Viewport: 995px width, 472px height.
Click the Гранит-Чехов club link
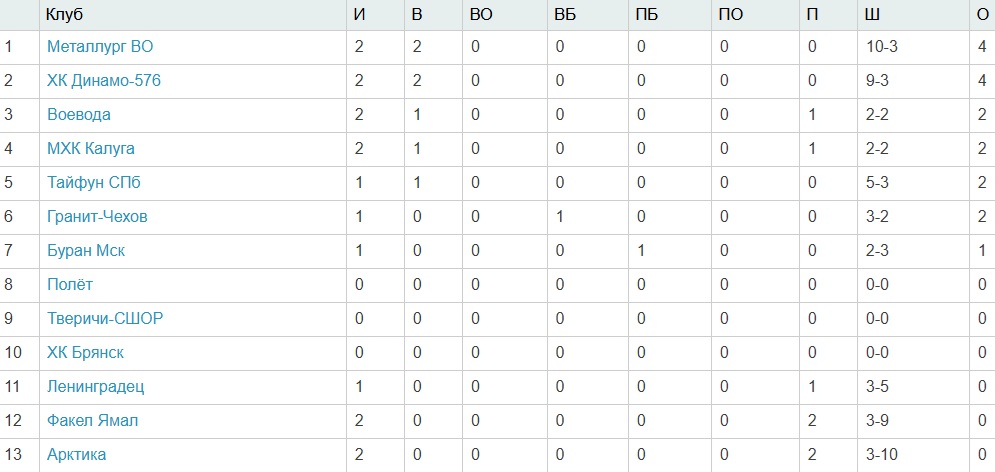coord(97,216)
